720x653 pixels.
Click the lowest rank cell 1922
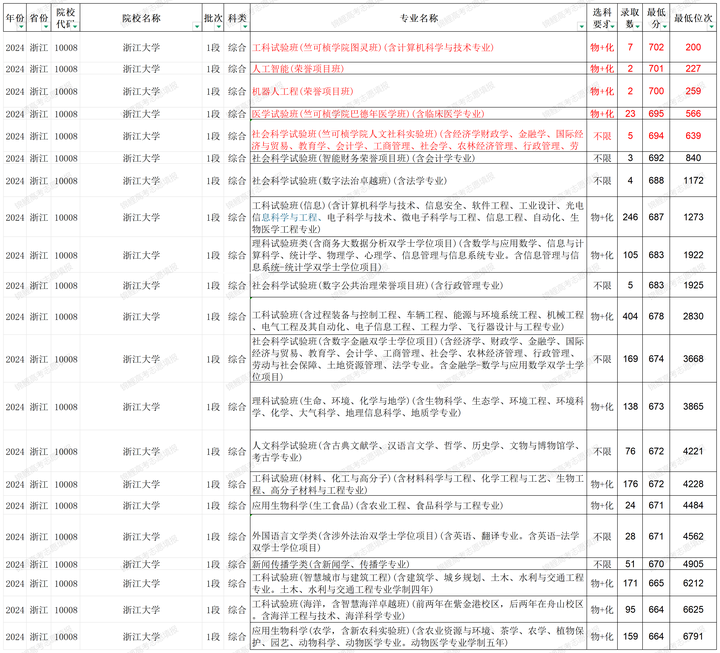pos(693,255)
